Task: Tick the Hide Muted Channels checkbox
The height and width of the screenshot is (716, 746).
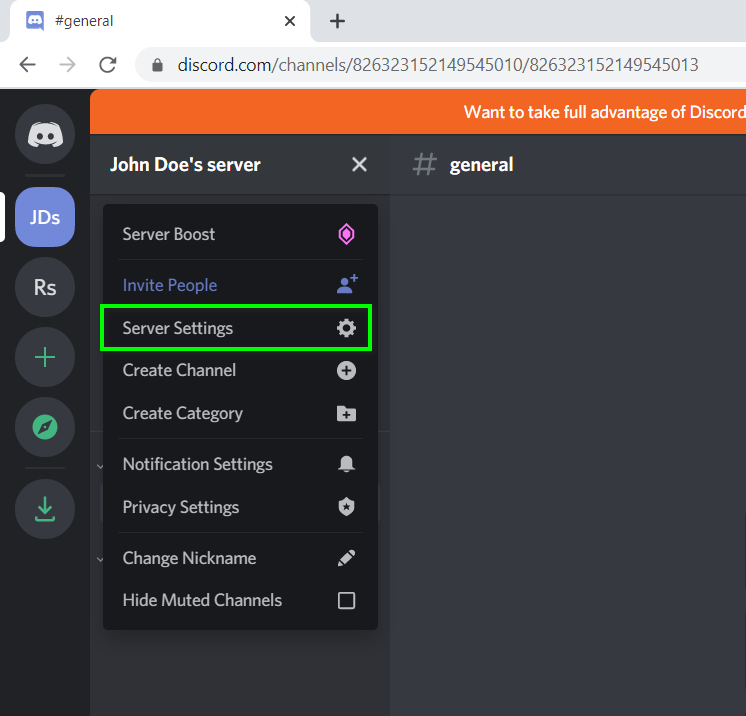Action: tap(346, 600)
